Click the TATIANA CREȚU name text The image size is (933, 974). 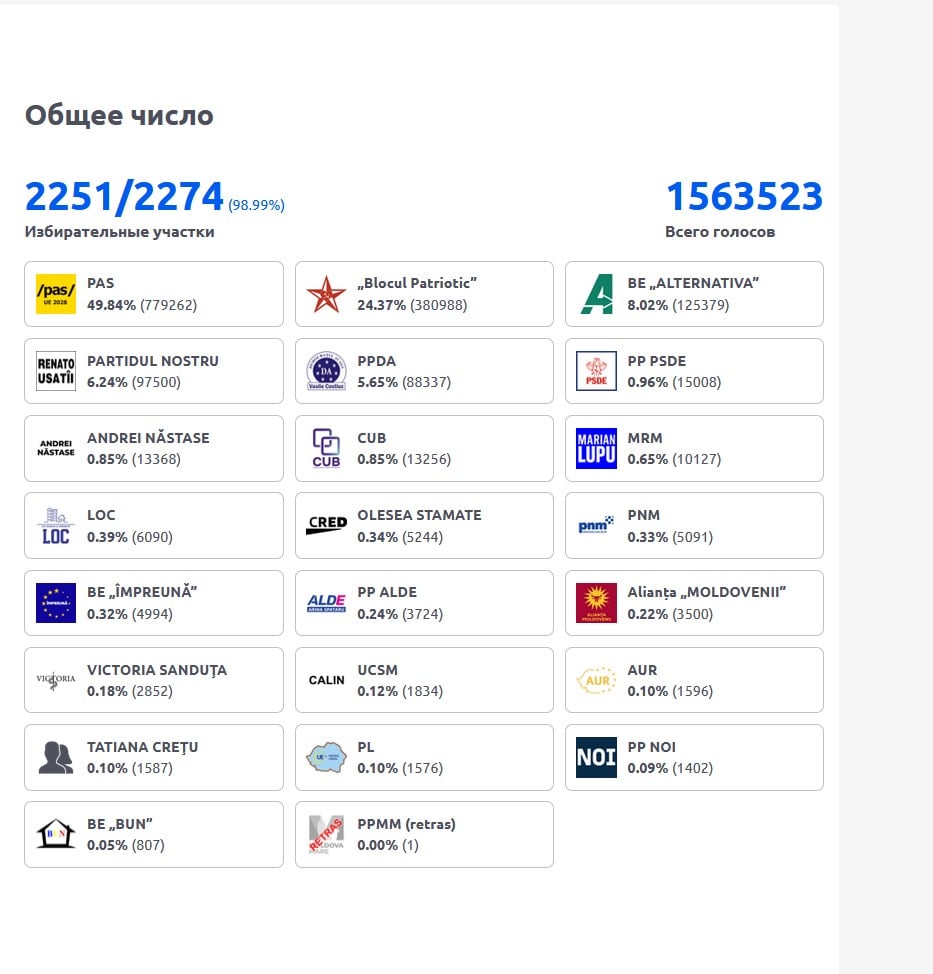143,747
